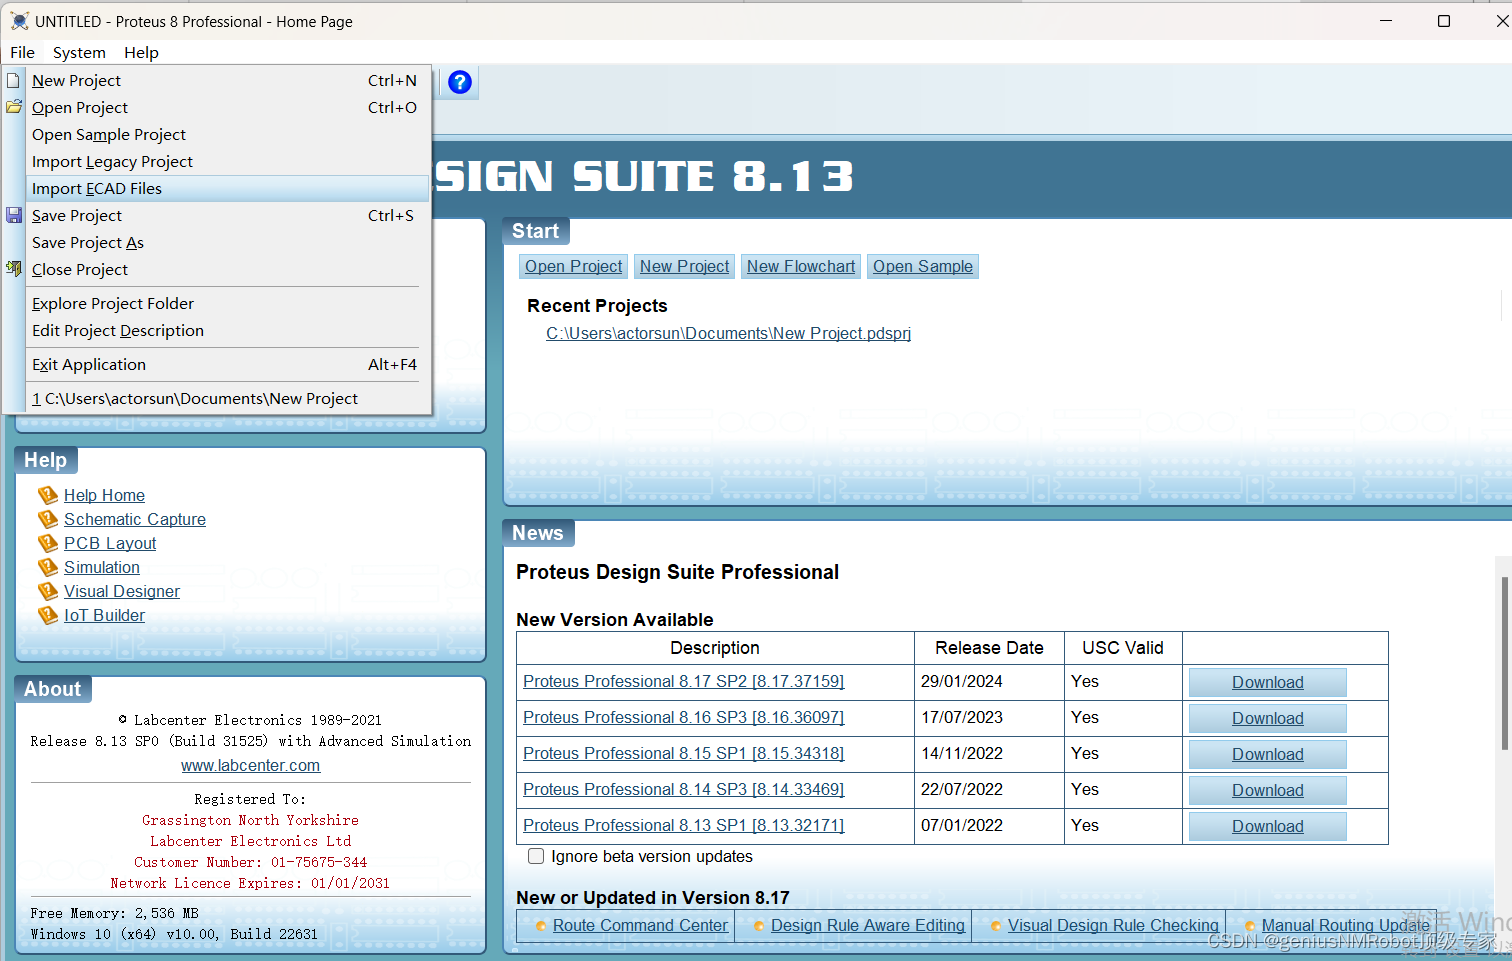Screen dimensions: 1512x961
Task: Open Proteus Professional 8.13 SP1 link
Action: click(x=683, y=825)
